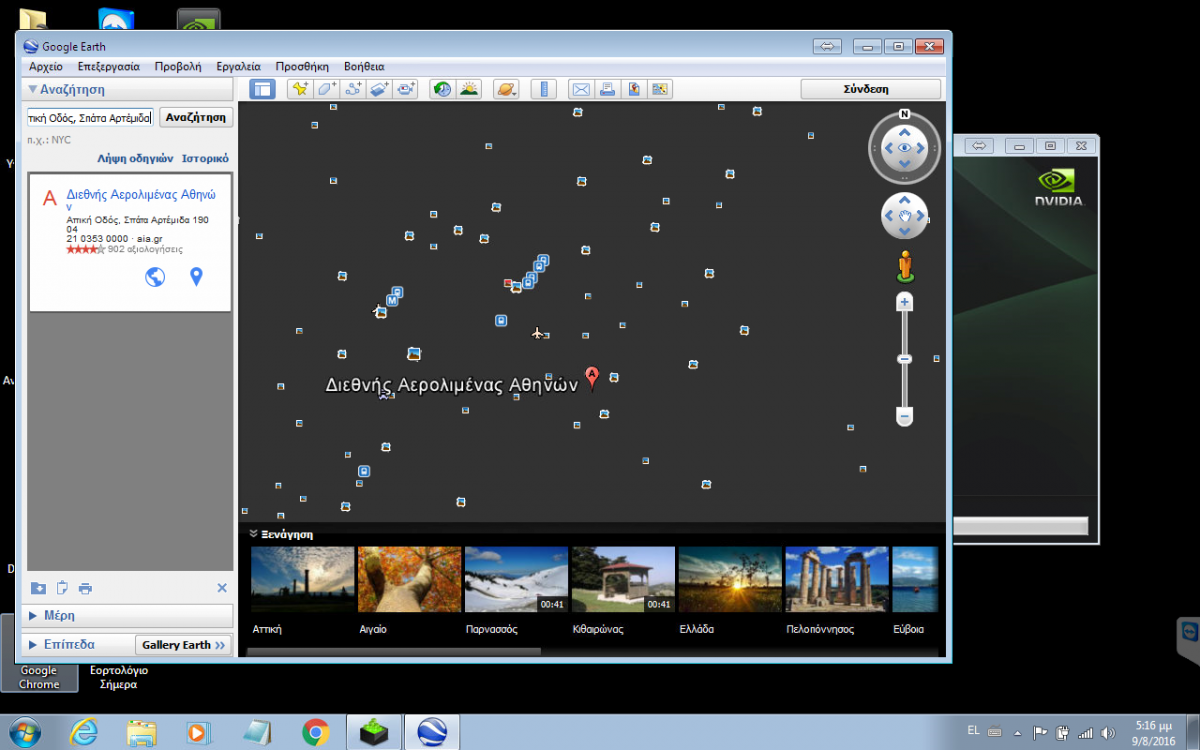This screenshot has height=750, width=1200.
Task: Click the M metro station map icon
Action: pos(392,300)
